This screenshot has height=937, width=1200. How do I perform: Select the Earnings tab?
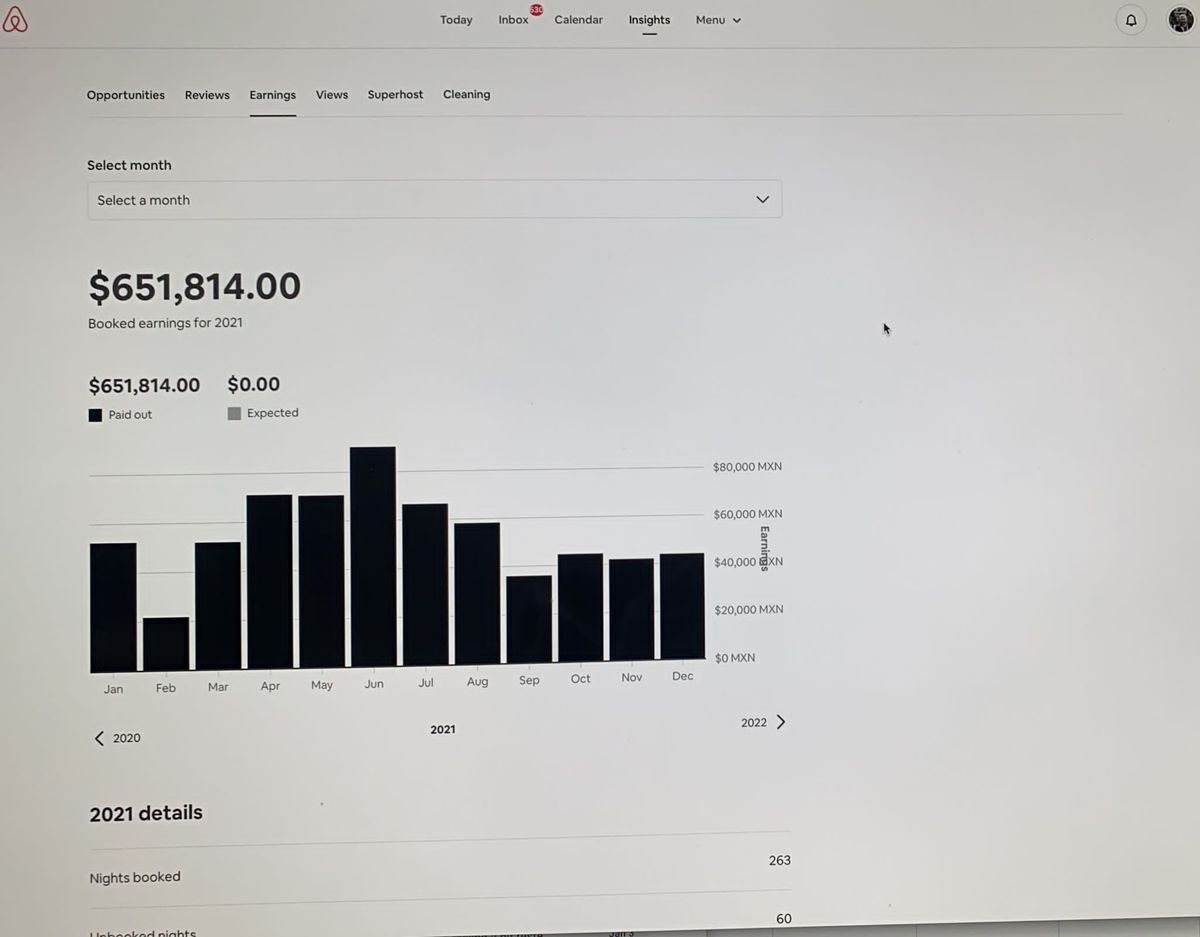(x=273, y=95)
